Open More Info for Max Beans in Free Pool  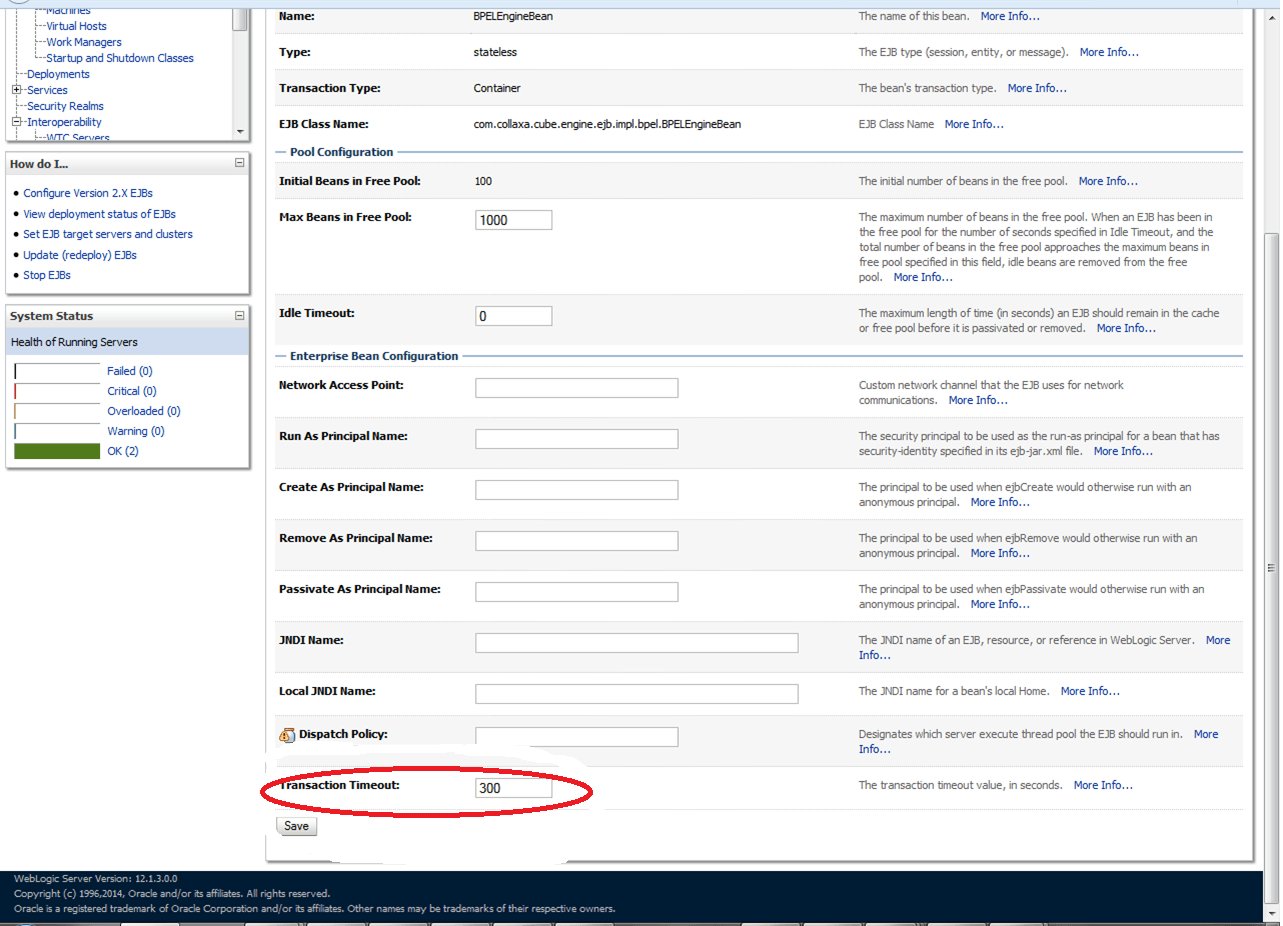point(923,277)
